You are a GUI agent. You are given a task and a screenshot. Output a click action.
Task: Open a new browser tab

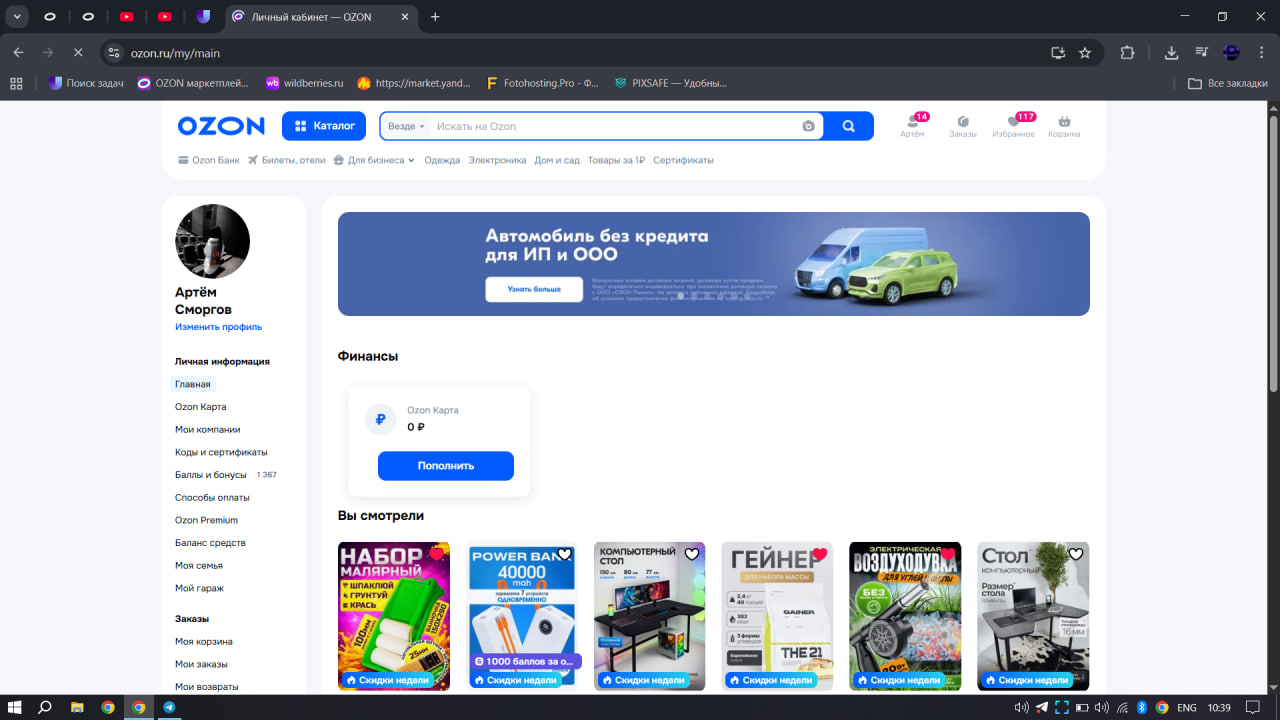[435, 16]
